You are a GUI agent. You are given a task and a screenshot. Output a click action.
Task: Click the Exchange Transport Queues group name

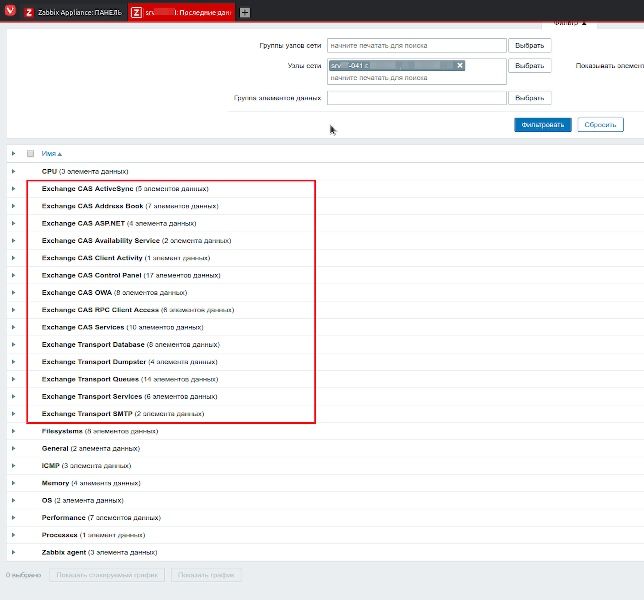point(90,379)
